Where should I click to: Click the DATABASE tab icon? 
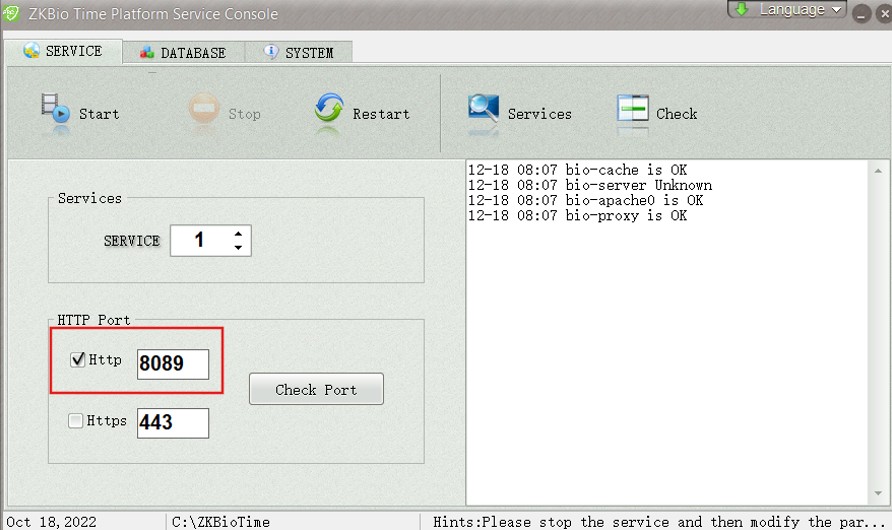[147, 53]
